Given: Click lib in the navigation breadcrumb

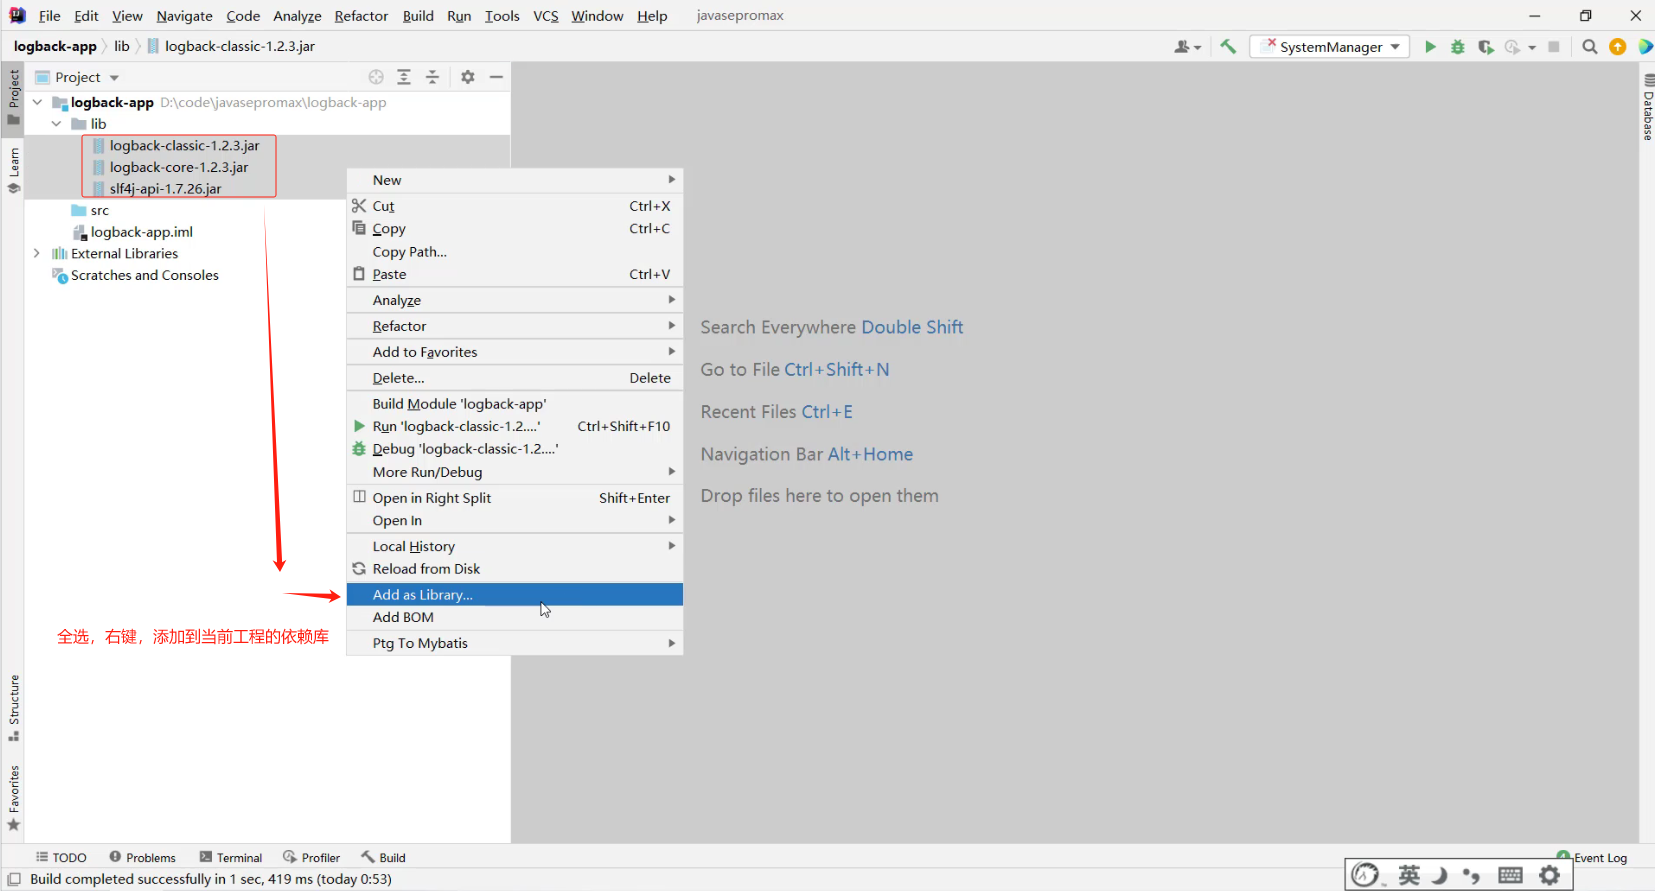Looking at the screenshot, I should tap(122, 46).
